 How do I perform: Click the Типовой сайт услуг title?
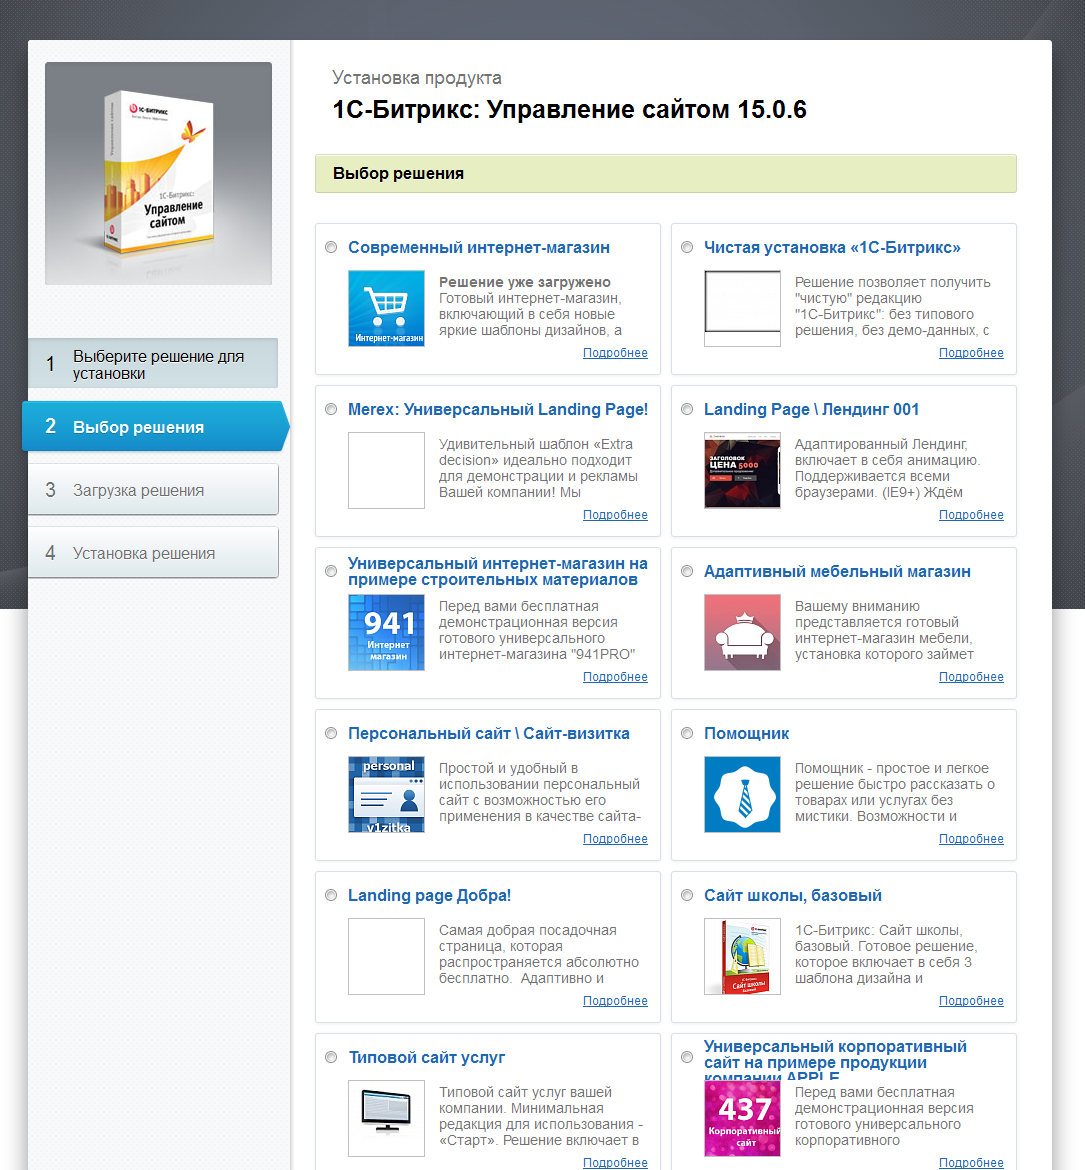click(x=427, y=1057)
